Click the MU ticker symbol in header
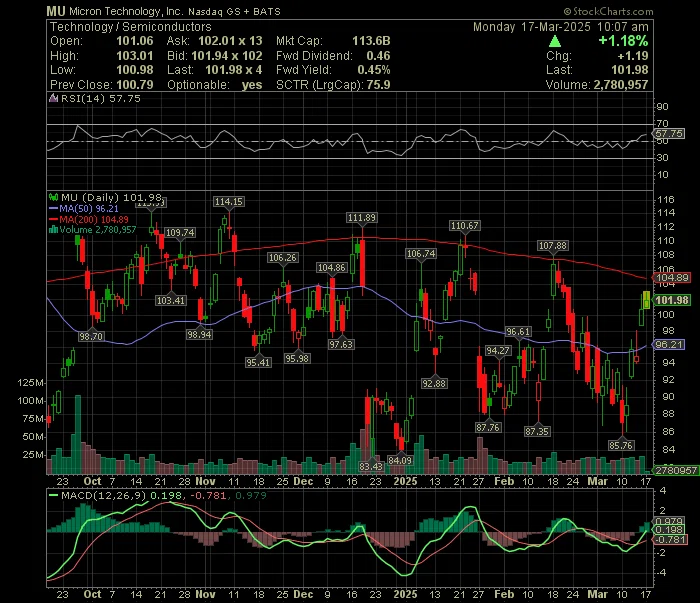Screen dimensions: 700x603 [56, 11]
